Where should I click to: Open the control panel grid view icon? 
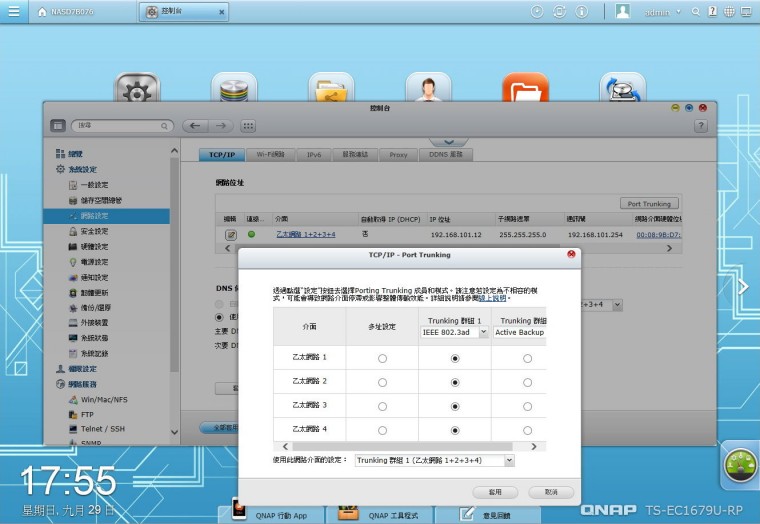tap(248, 126)
